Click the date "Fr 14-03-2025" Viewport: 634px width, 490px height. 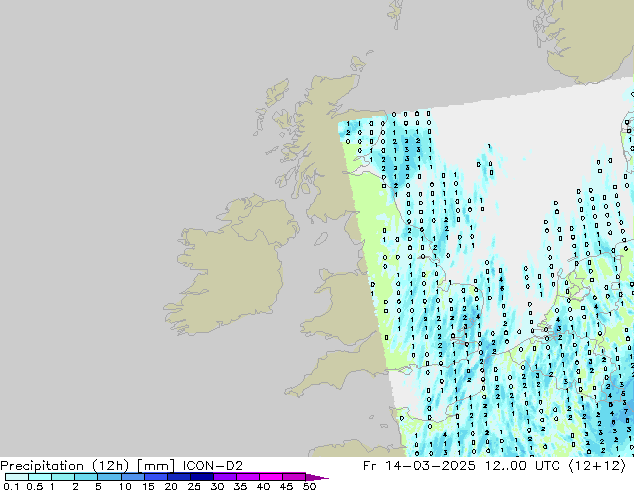[x=419, y=466]
